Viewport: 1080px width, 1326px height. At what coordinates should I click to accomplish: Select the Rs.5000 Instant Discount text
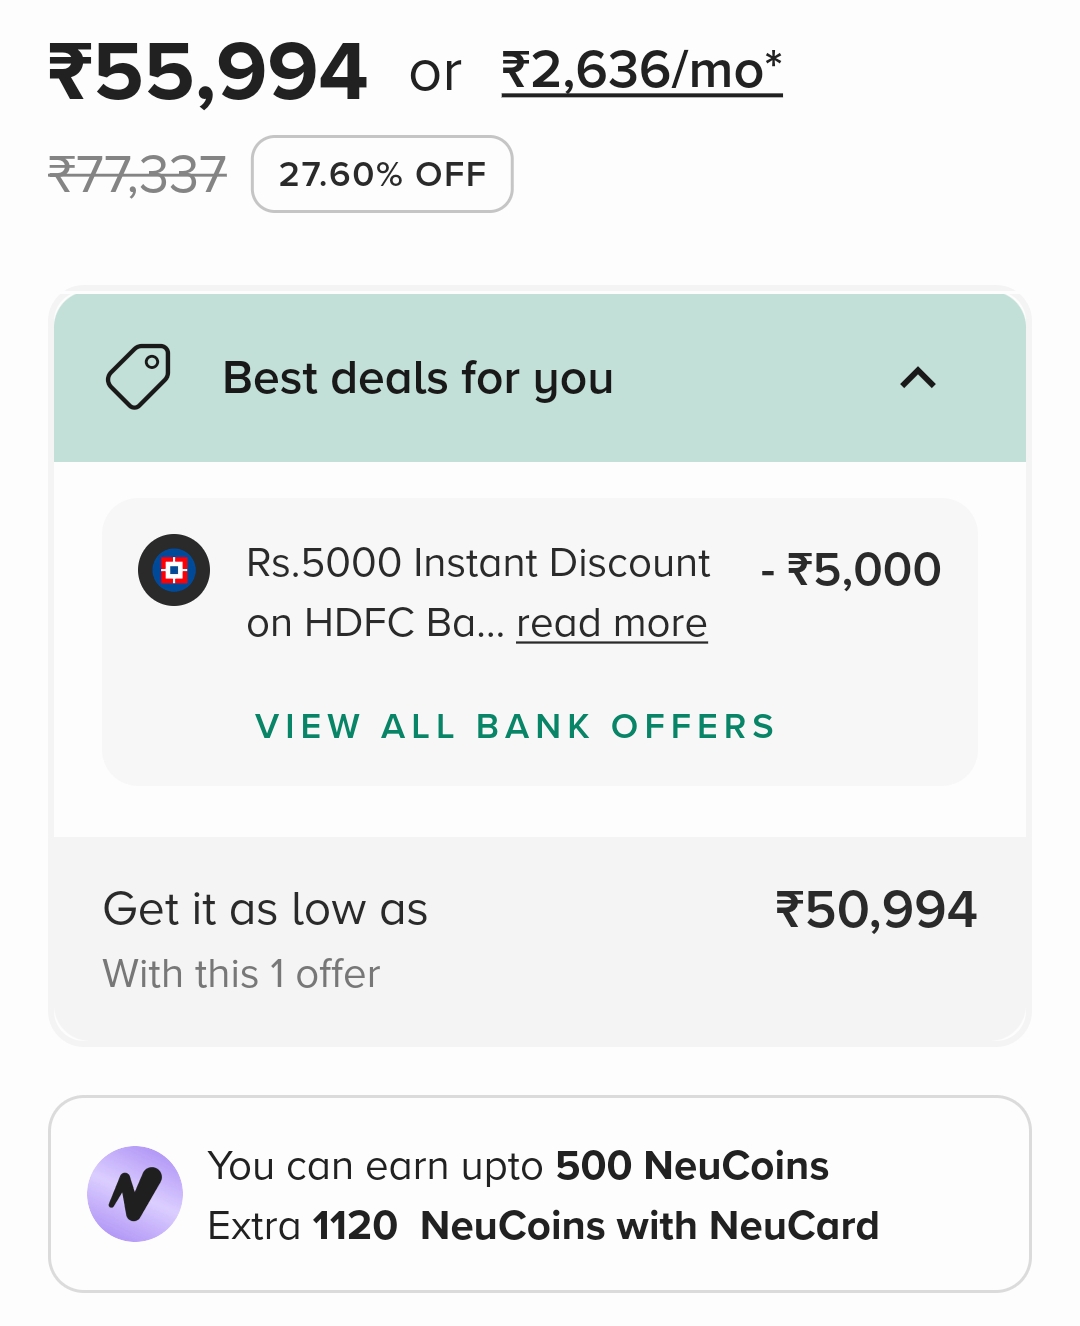point(478,563)
